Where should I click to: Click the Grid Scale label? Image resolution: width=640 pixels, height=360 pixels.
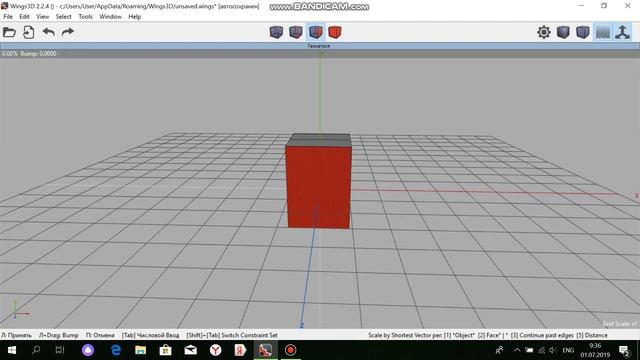[620, 324]
